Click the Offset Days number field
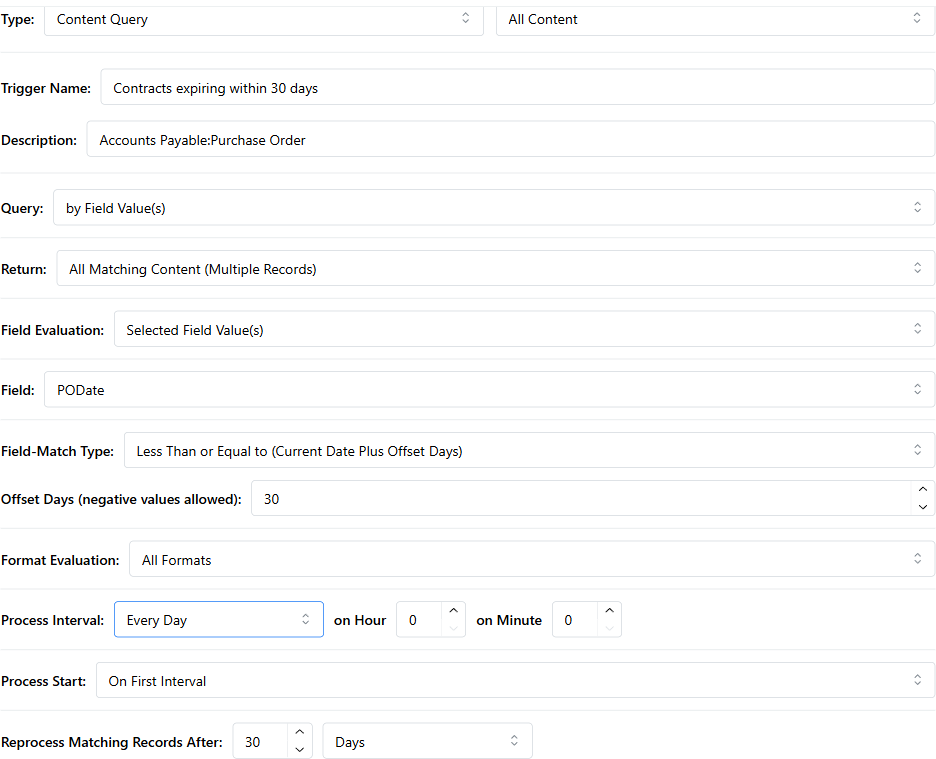The height and width of the screenshot is (759, 936). pos(581,499)
